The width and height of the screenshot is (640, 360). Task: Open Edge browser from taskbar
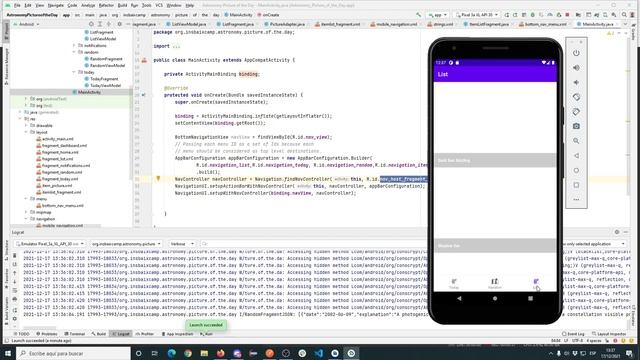pos(171,353)
